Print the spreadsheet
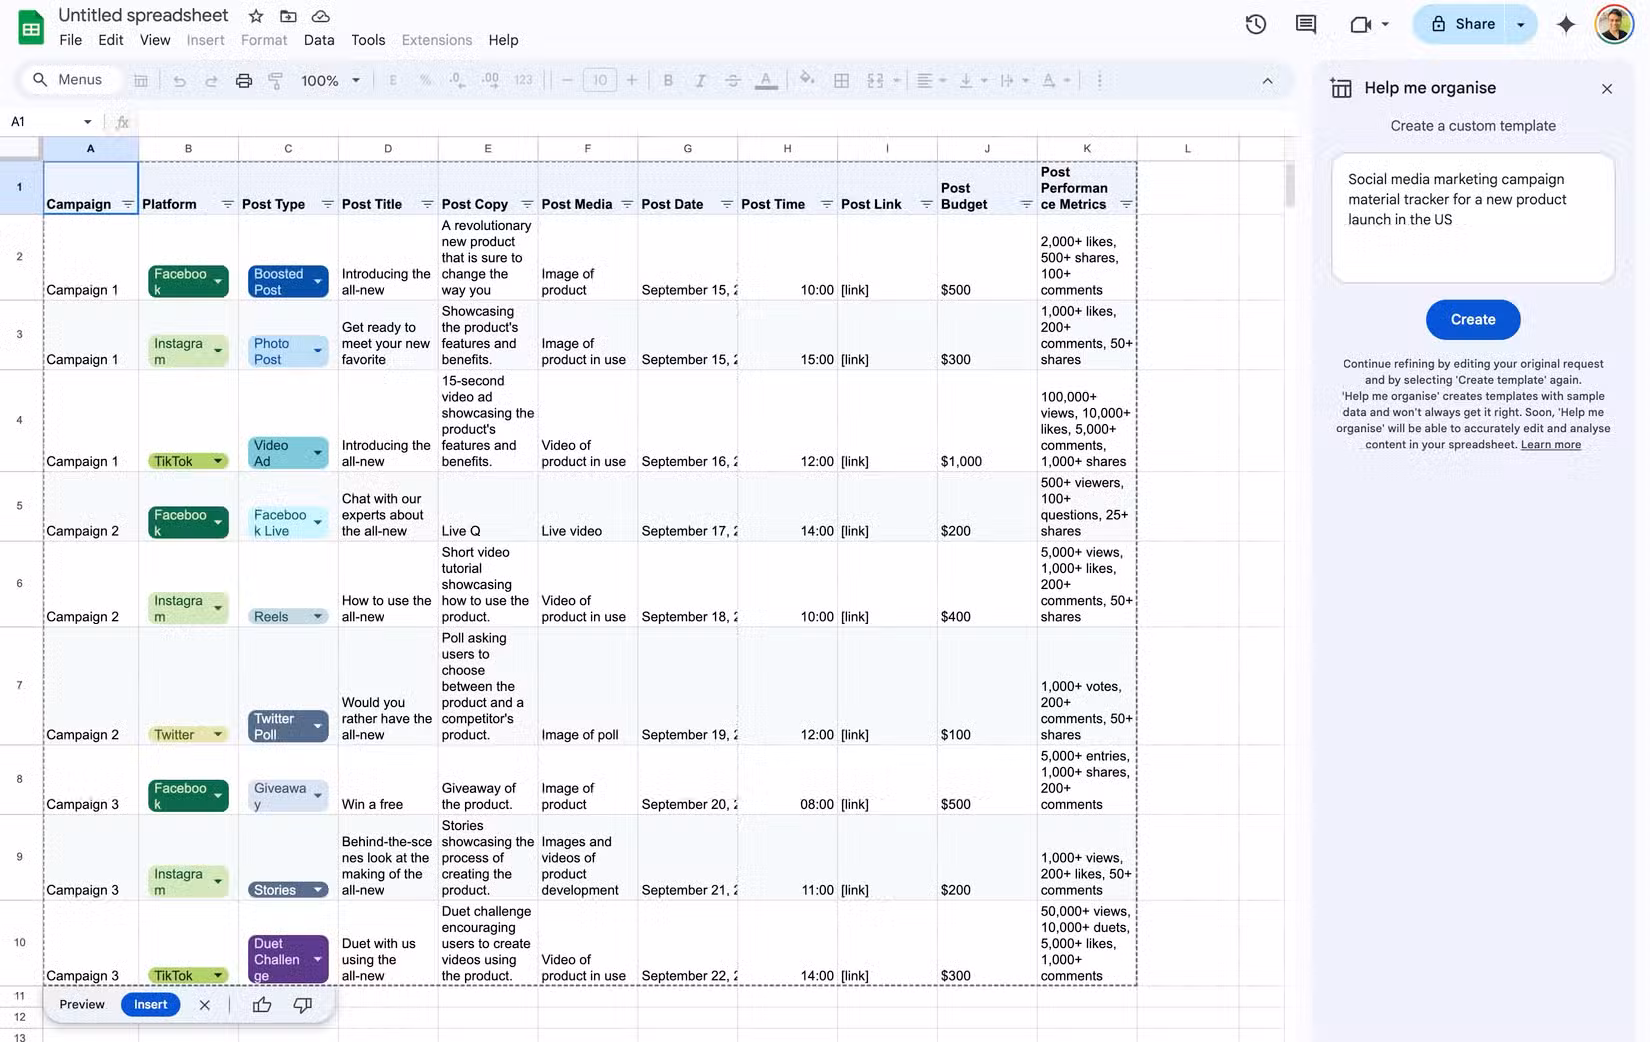The image size is (1650, 1042). (x=244, y=80)
